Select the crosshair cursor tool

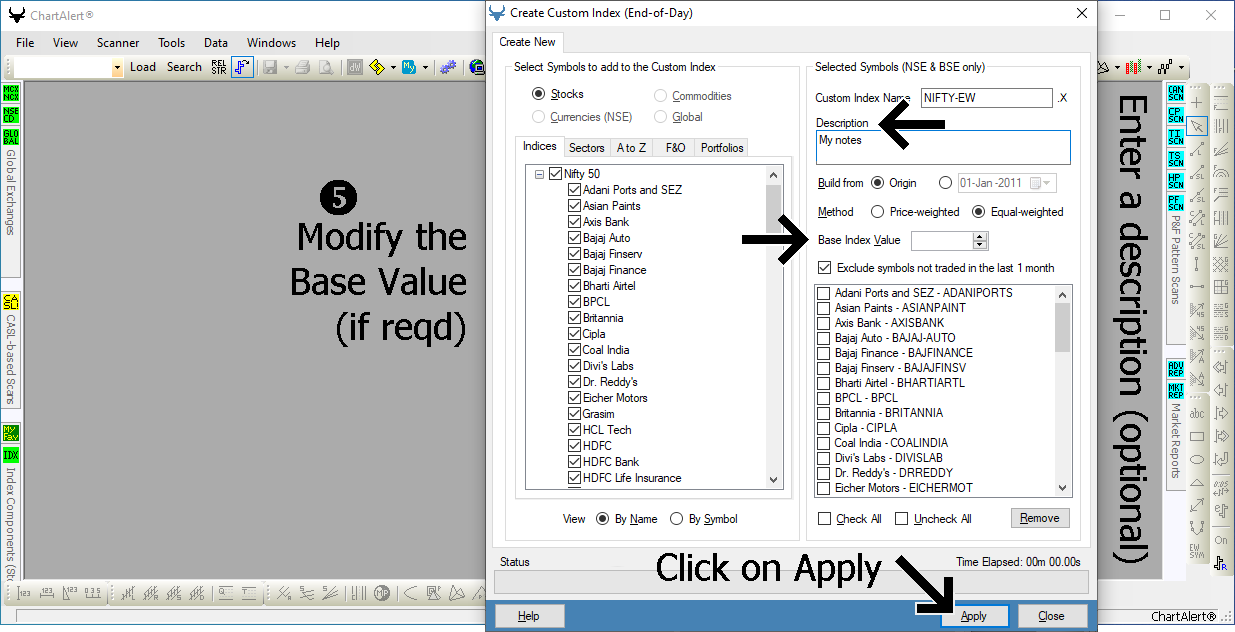click(1197, 103)
